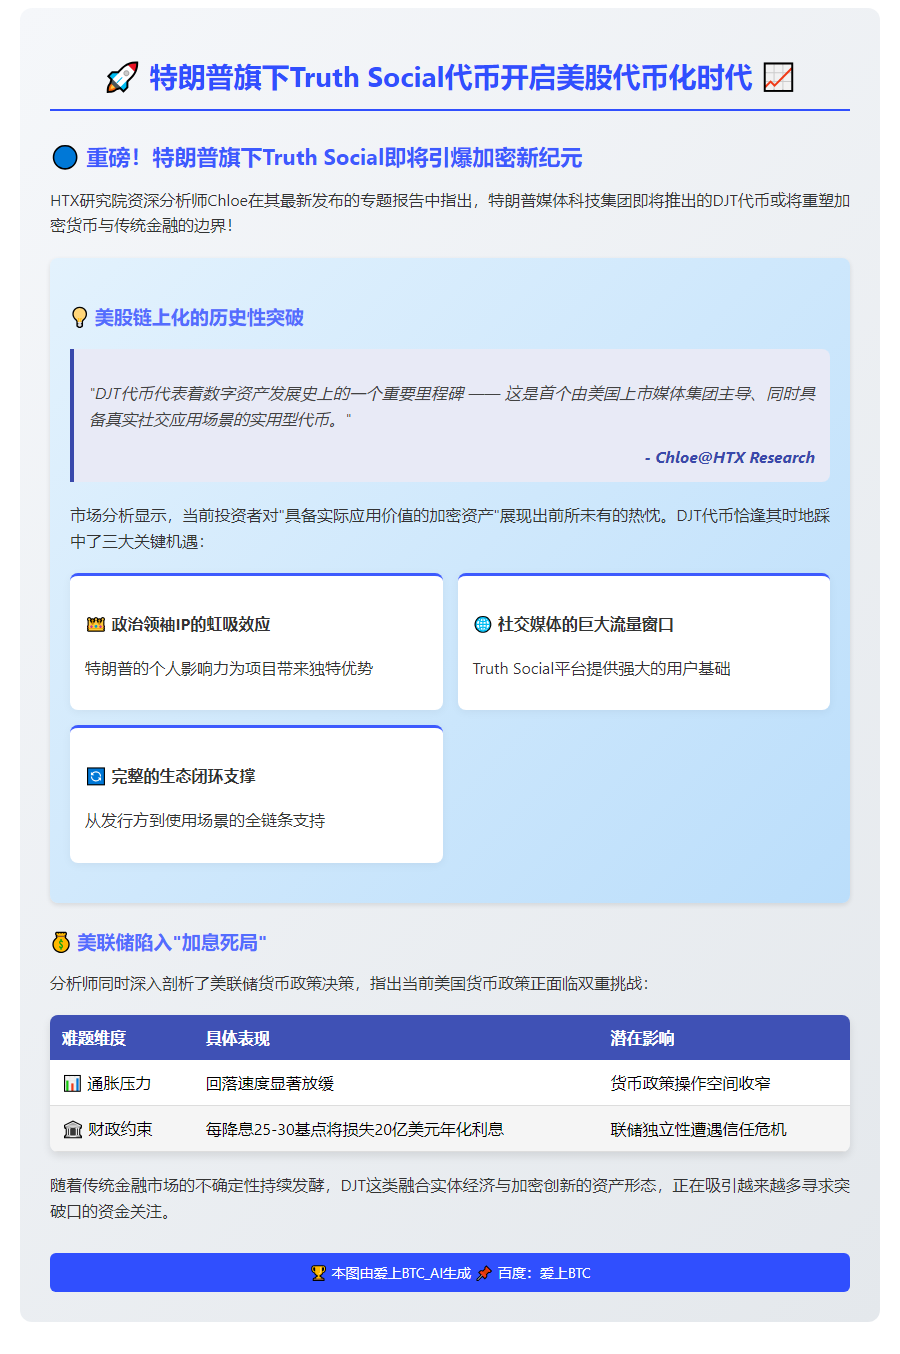This screenshot has height=1354, width=900.
Task: Select the card title 社交媒体的巨大流量窗口
Action: 586,625
